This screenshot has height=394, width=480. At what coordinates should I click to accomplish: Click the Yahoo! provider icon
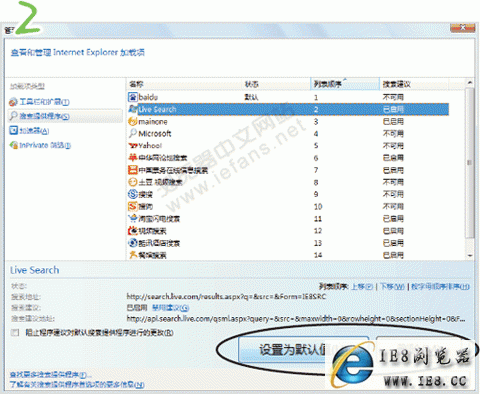click(x=133, y=146)
